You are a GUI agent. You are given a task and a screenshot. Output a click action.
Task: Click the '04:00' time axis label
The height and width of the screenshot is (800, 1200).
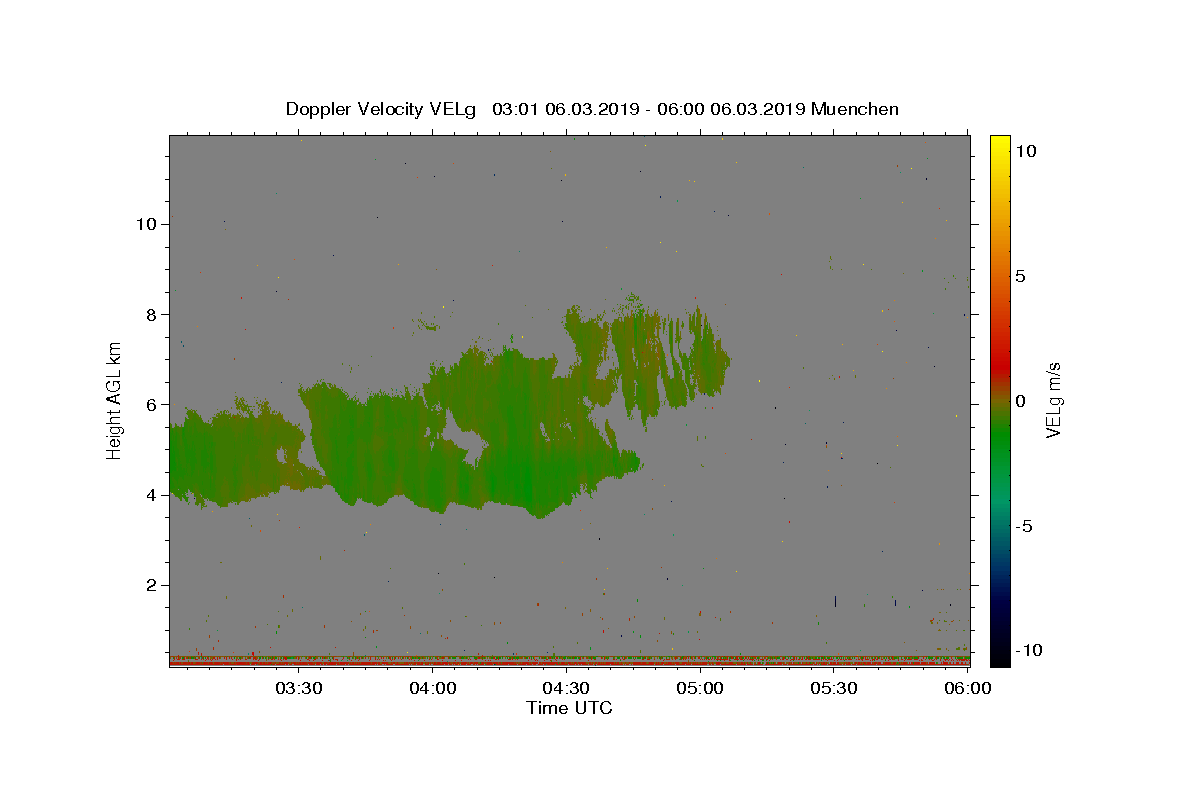[x=432, y=688]
